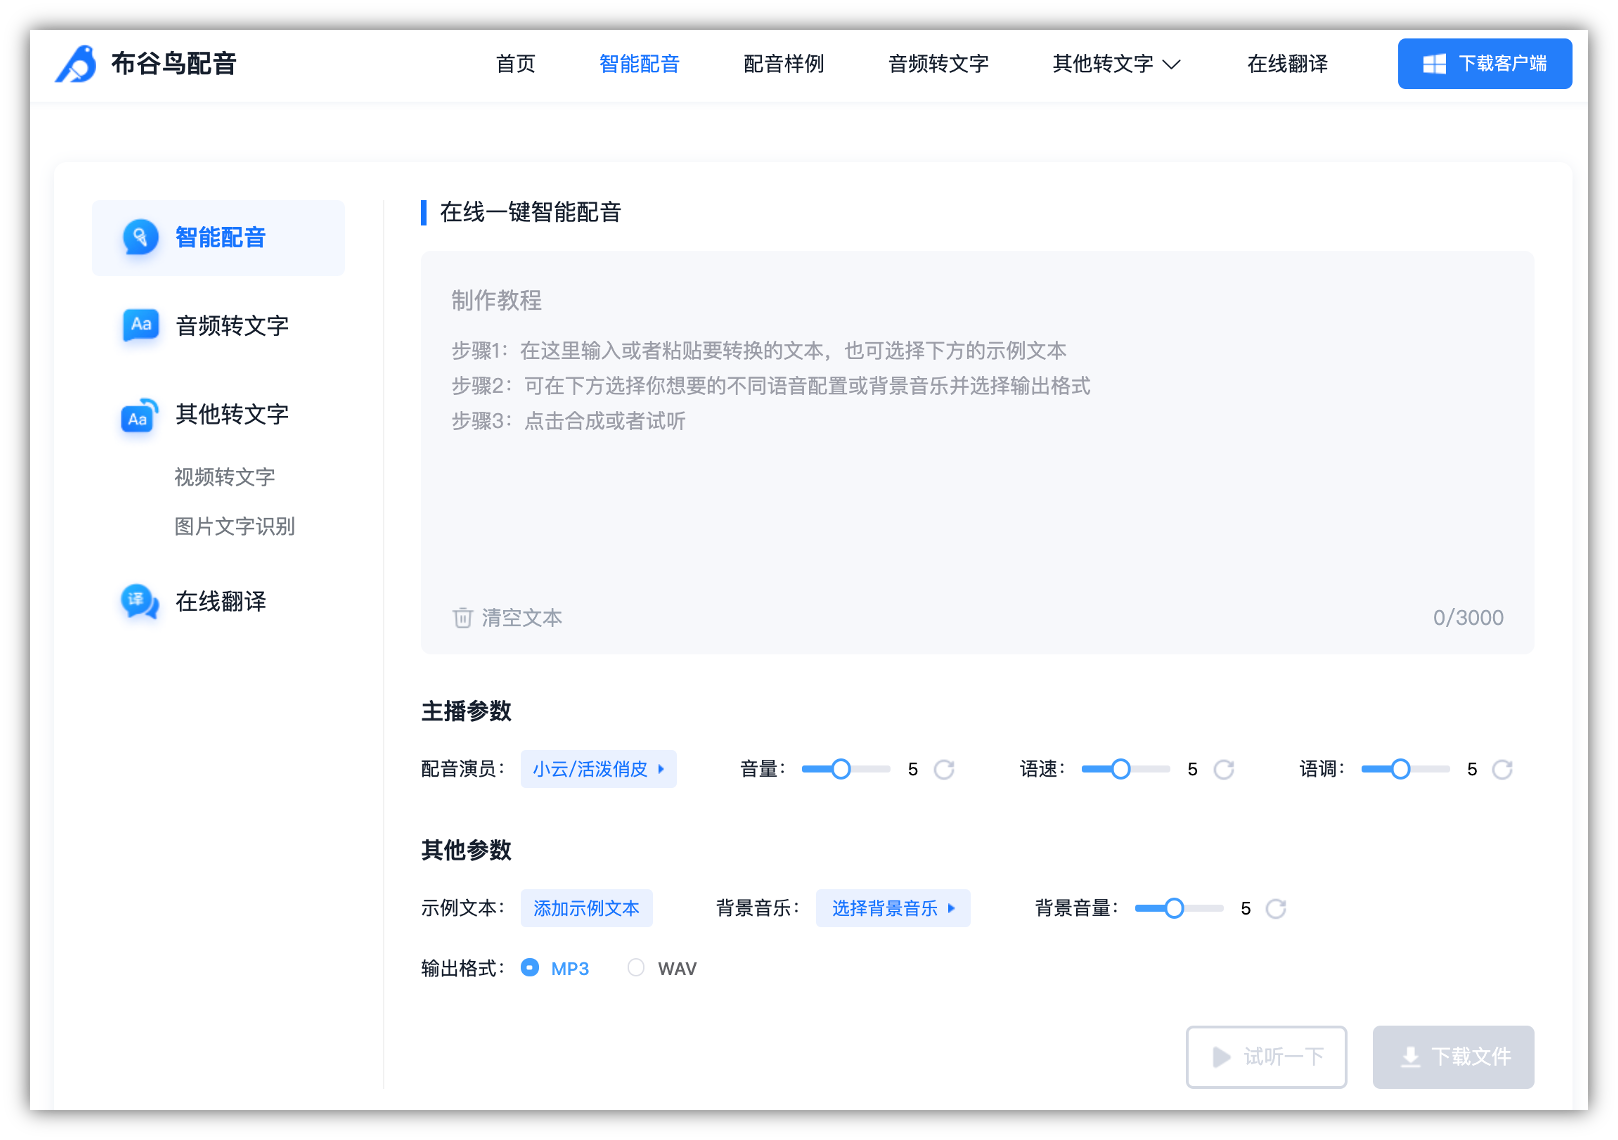Reset 背景音量 with its refresh icon

click(1276, 908)
